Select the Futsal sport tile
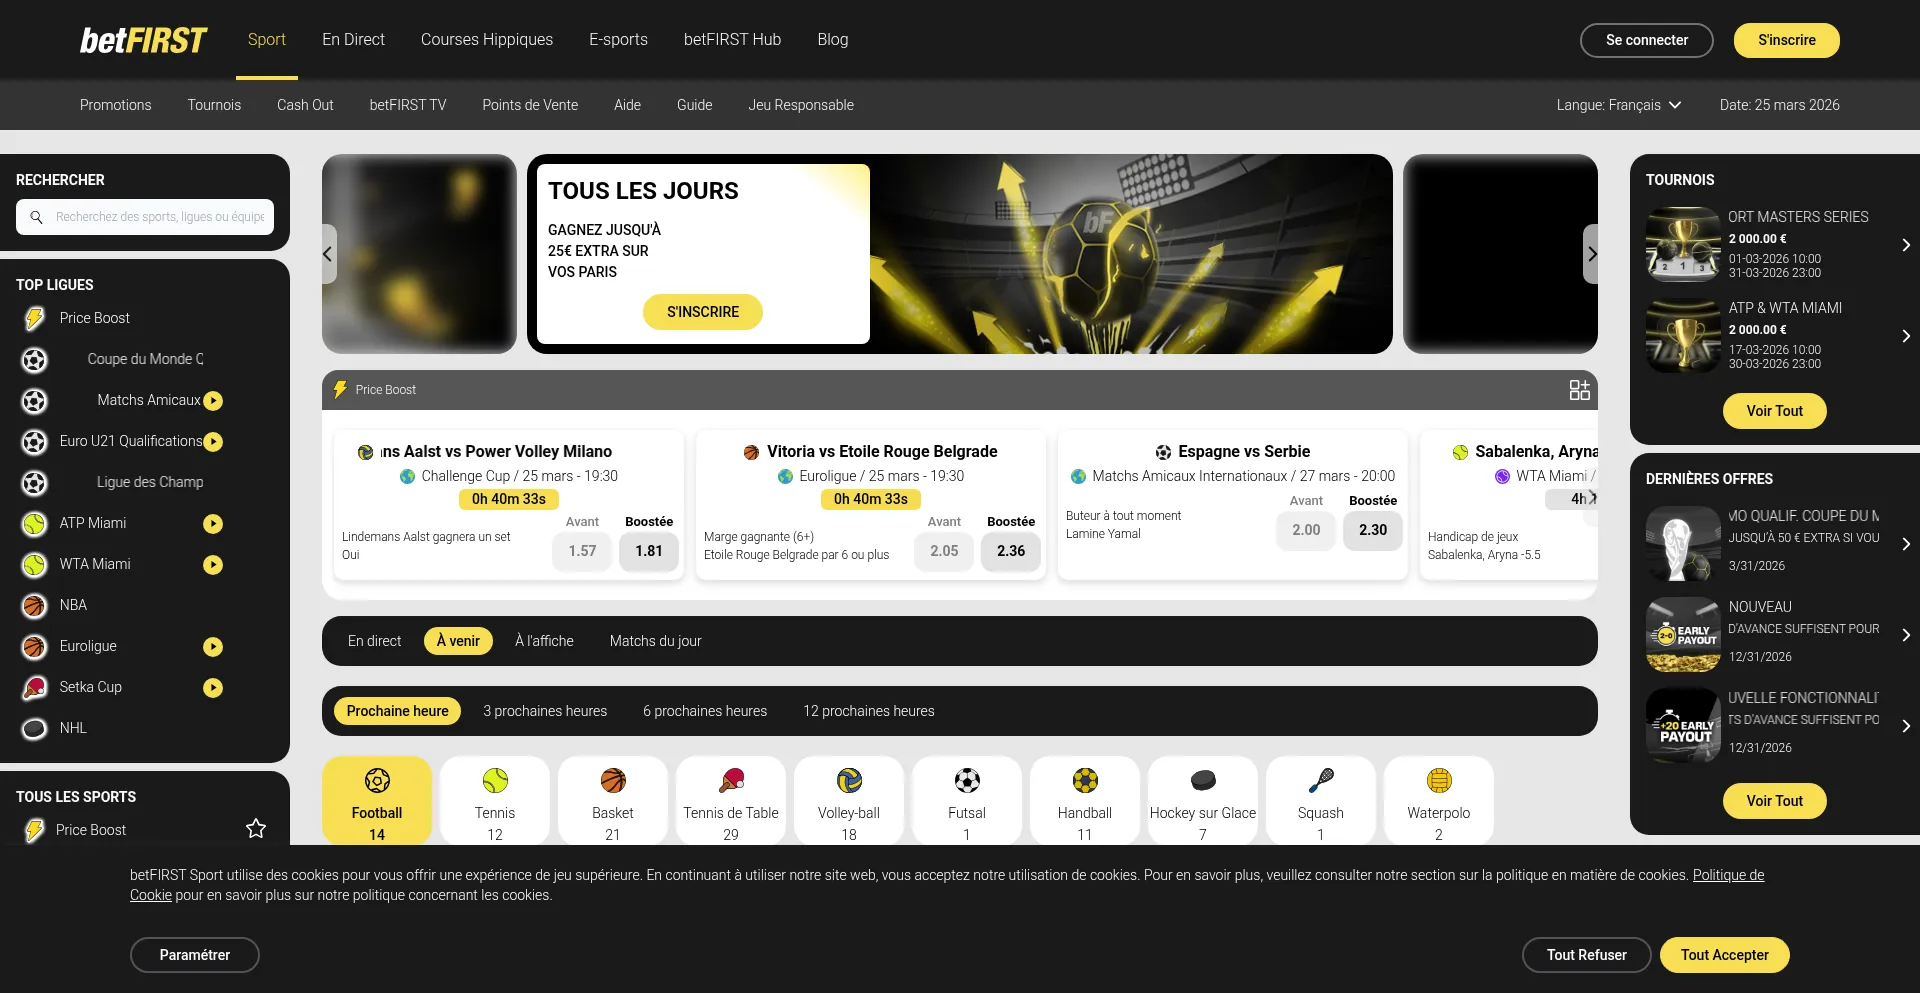The height and width of the screenshot is (993, 1920). pyautogui.click(x=967, y=800)
